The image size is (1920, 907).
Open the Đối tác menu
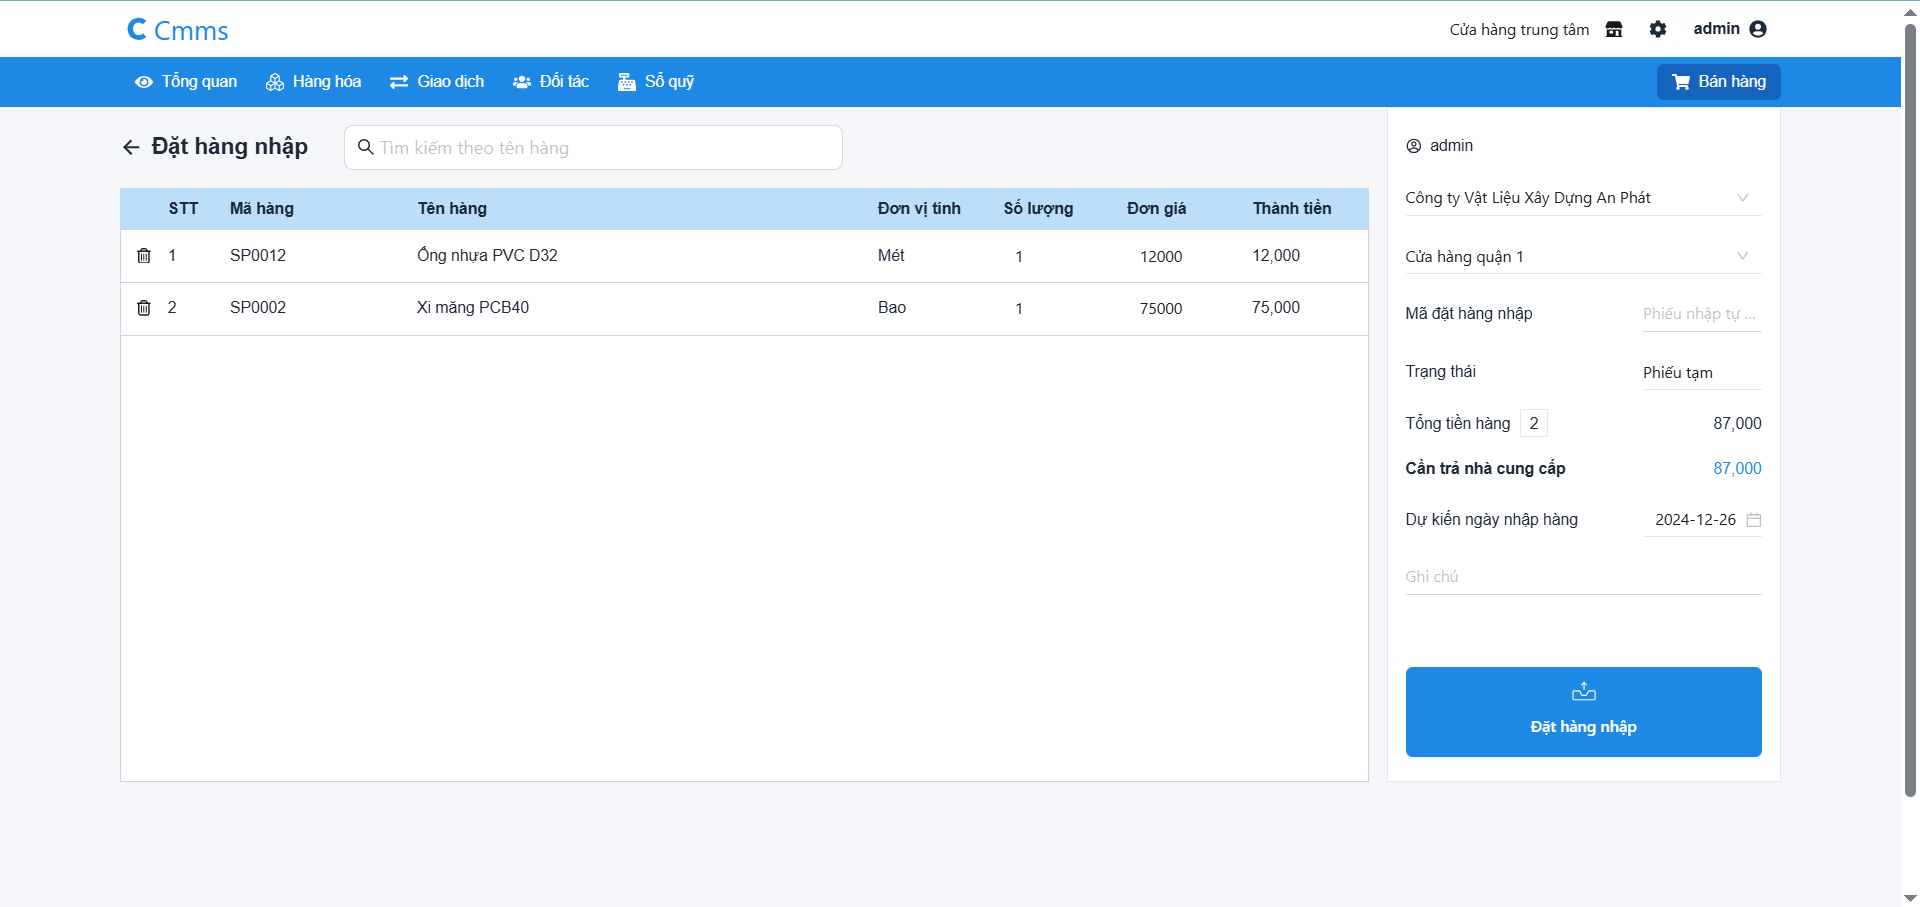(x=551, y=82)
